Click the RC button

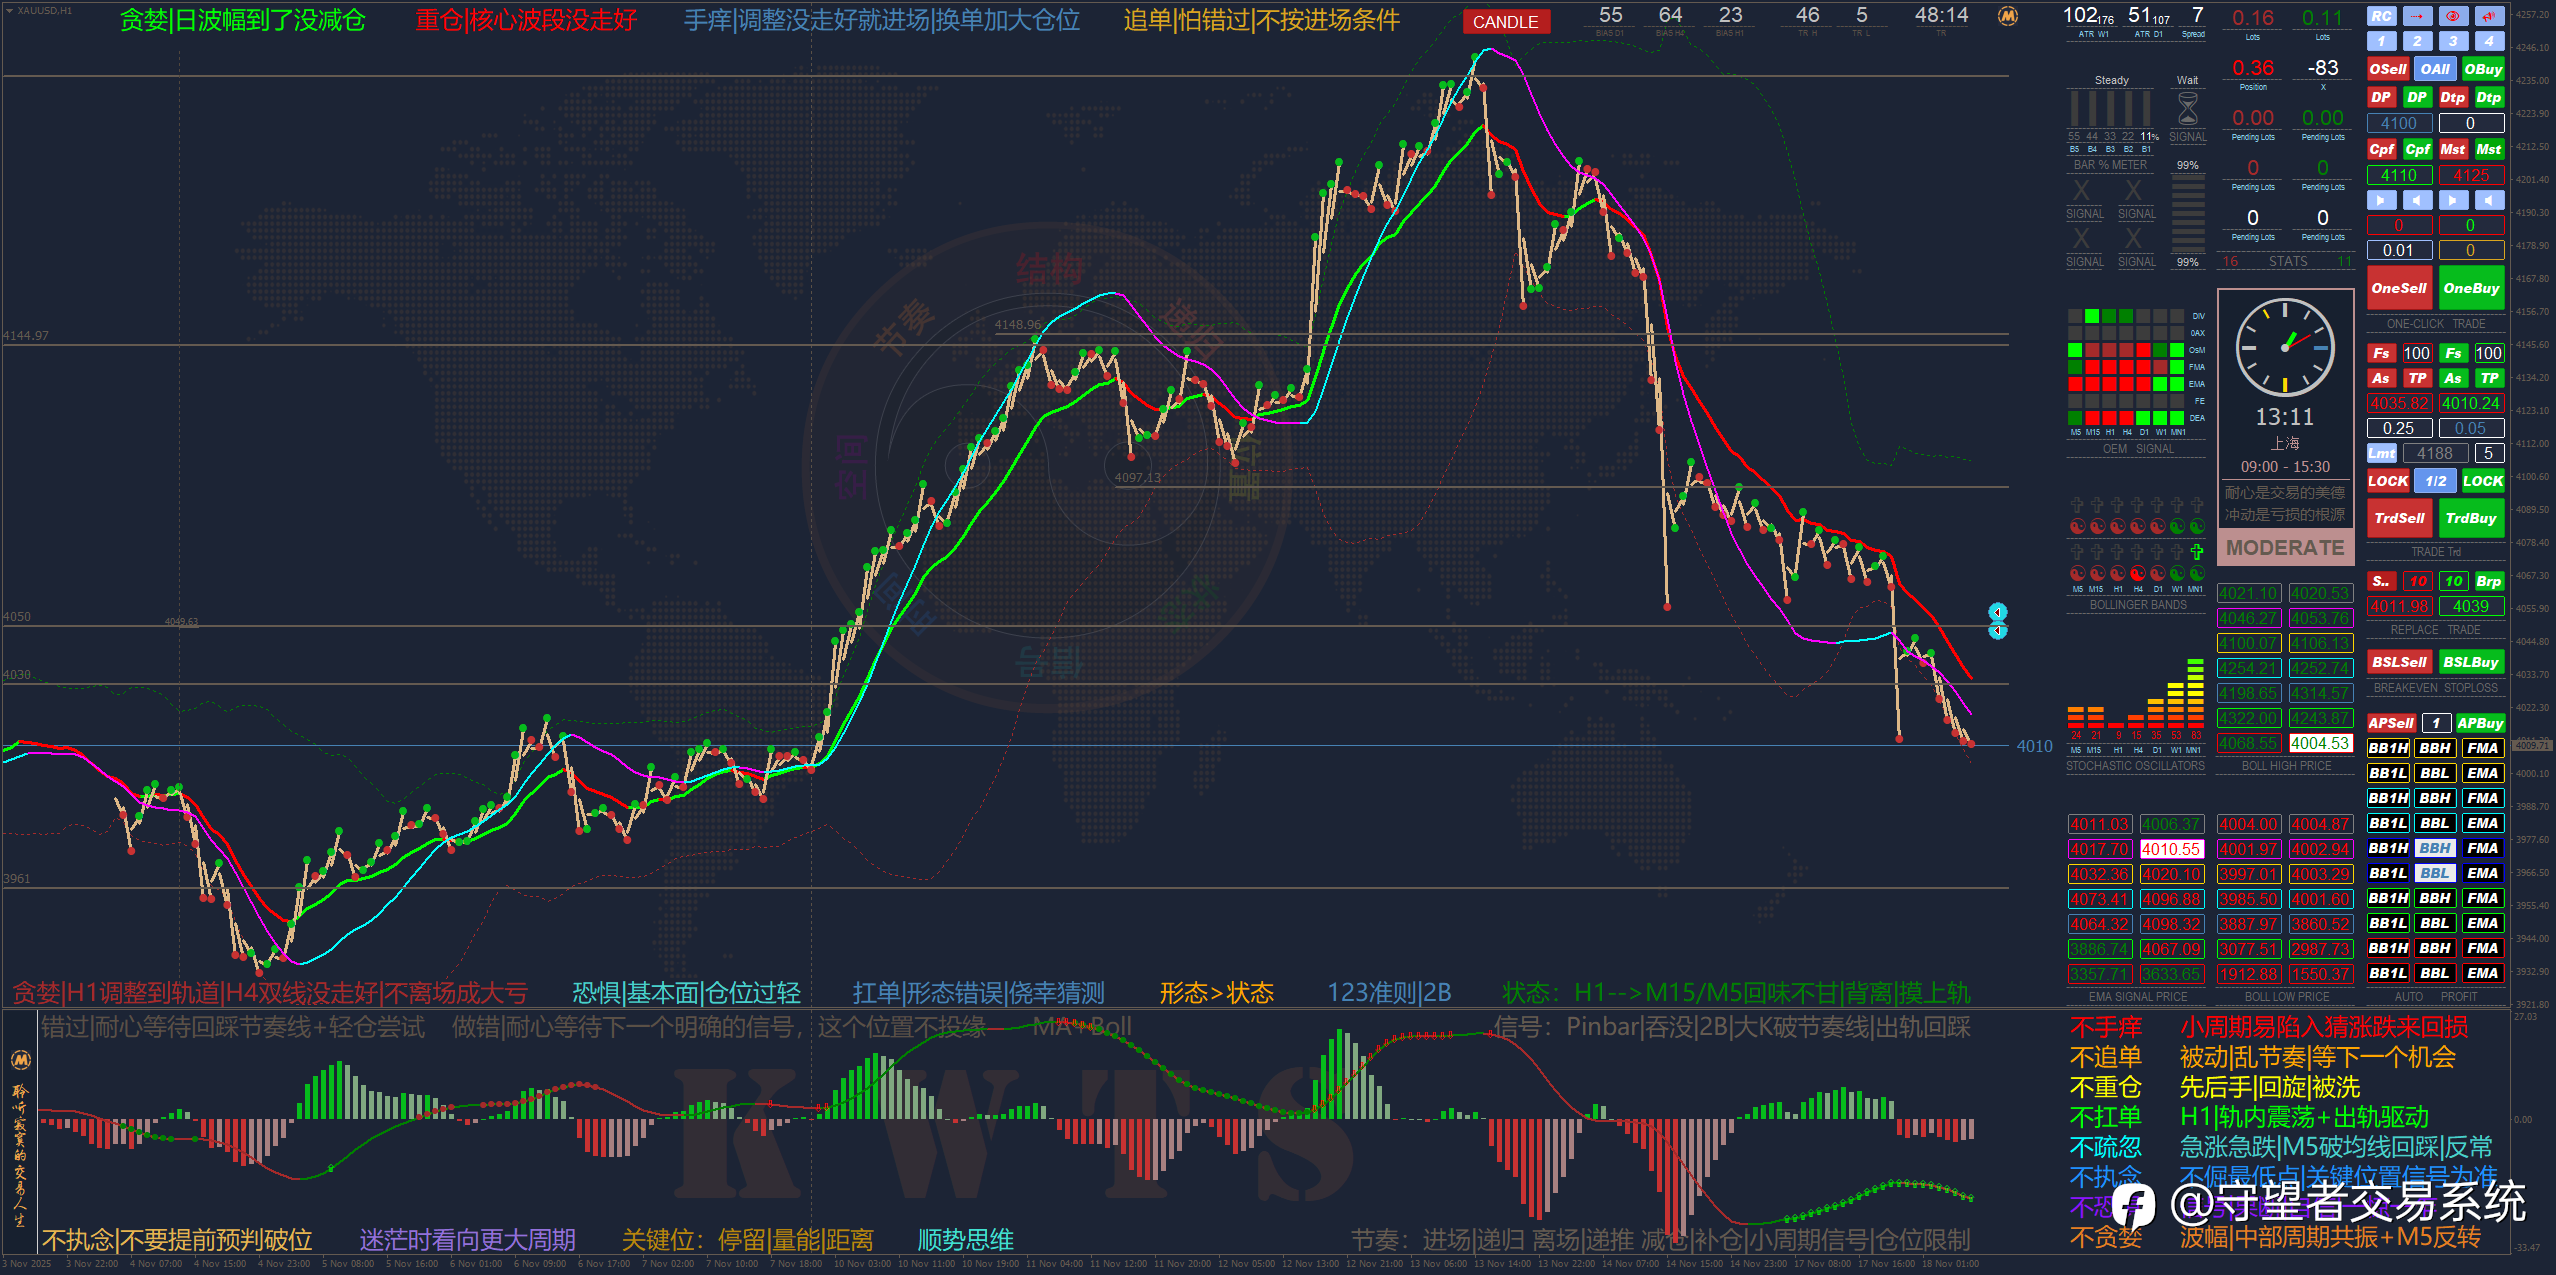click(2381, 16)
